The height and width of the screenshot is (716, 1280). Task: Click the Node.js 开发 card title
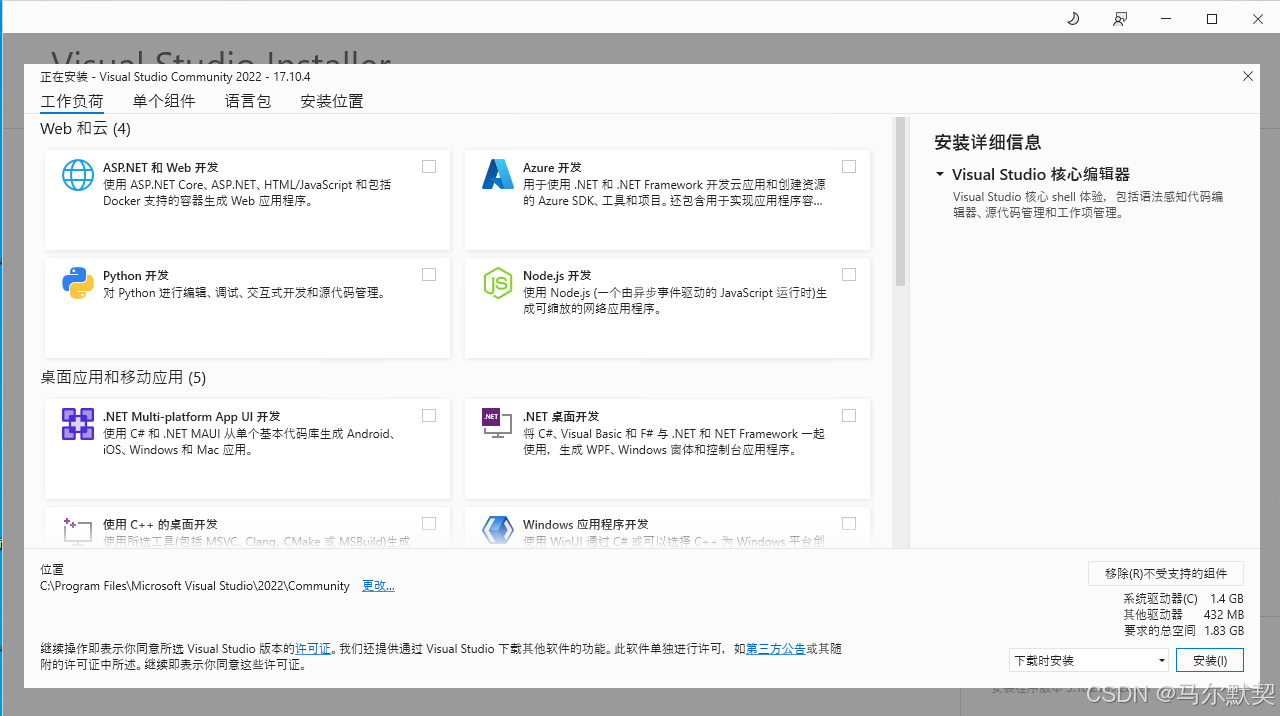(x=557, y=276)
